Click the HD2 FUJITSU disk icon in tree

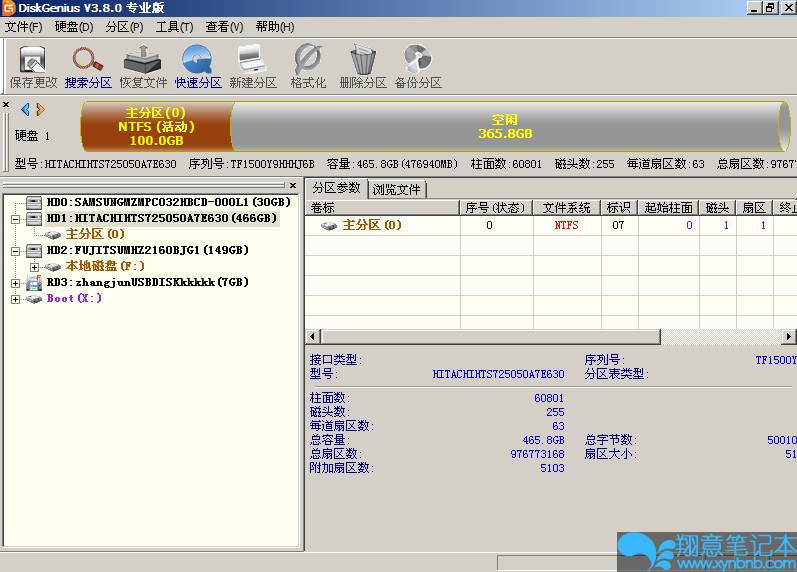tap(34, 251)
